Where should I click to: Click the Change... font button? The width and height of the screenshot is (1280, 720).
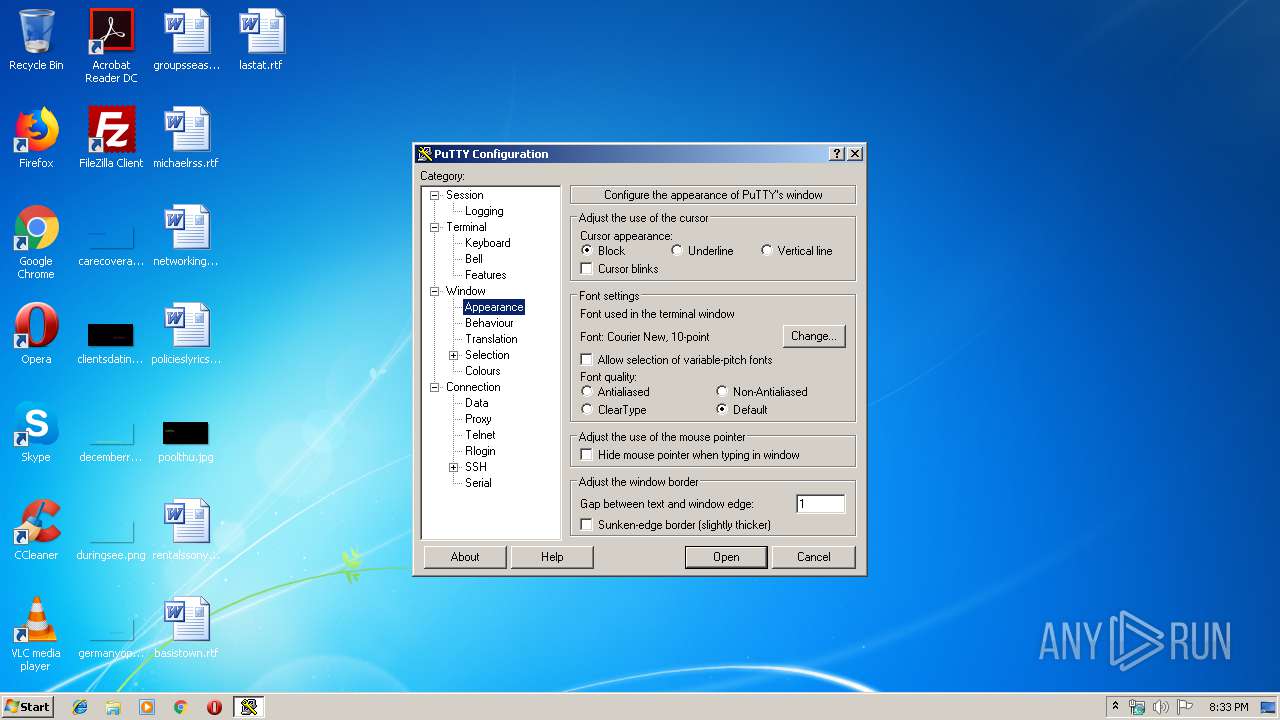814,336
